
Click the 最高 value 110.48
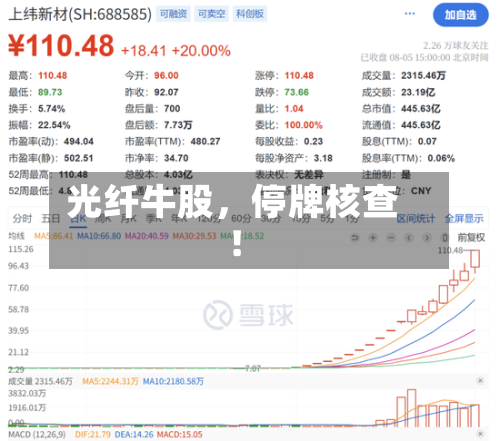tap(53, 75)
